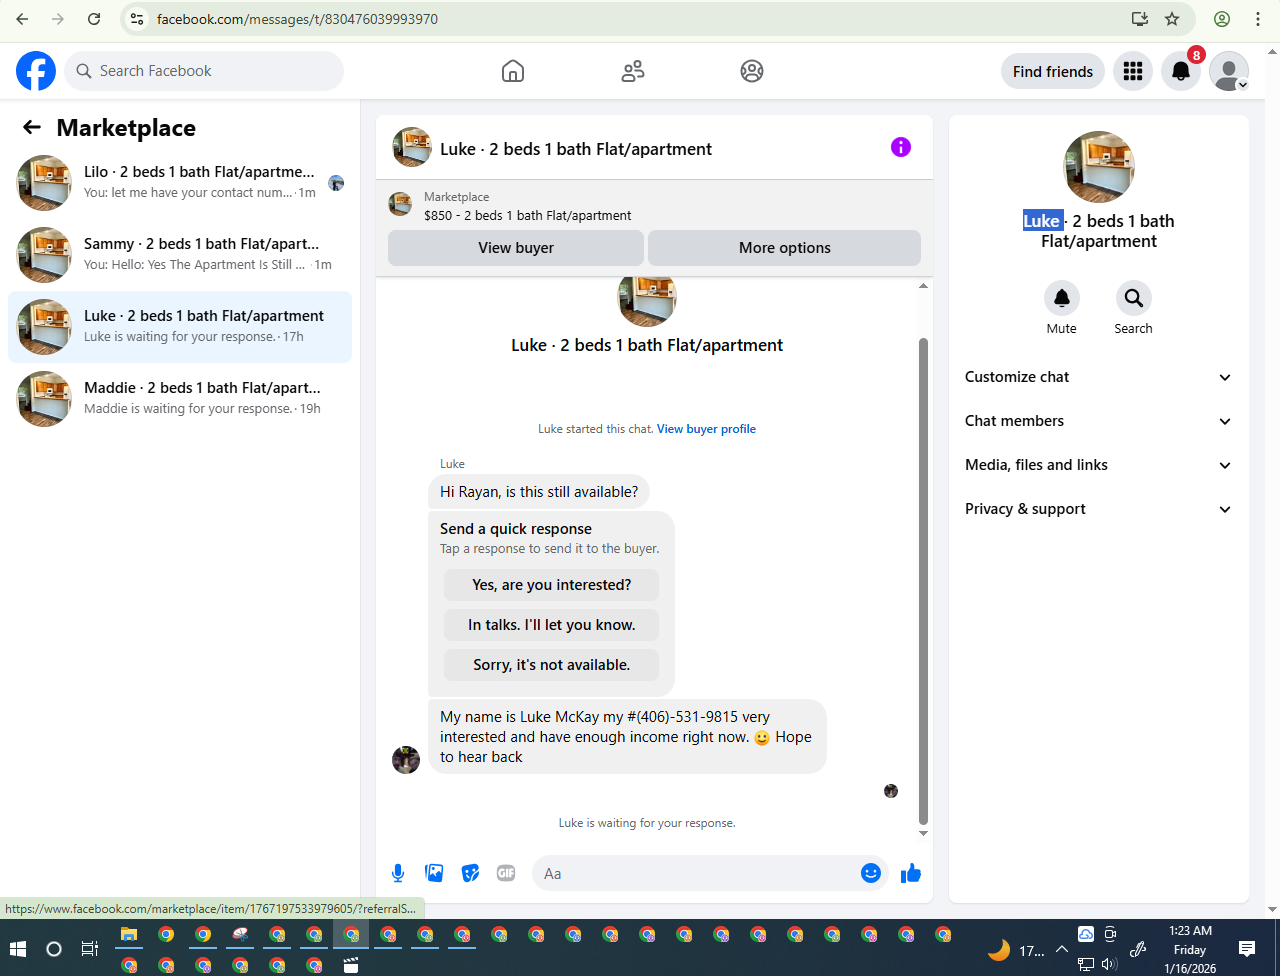Show hidden system tray icons chevron
Screen dimensions: 1280x976
tap(1061, 949)
